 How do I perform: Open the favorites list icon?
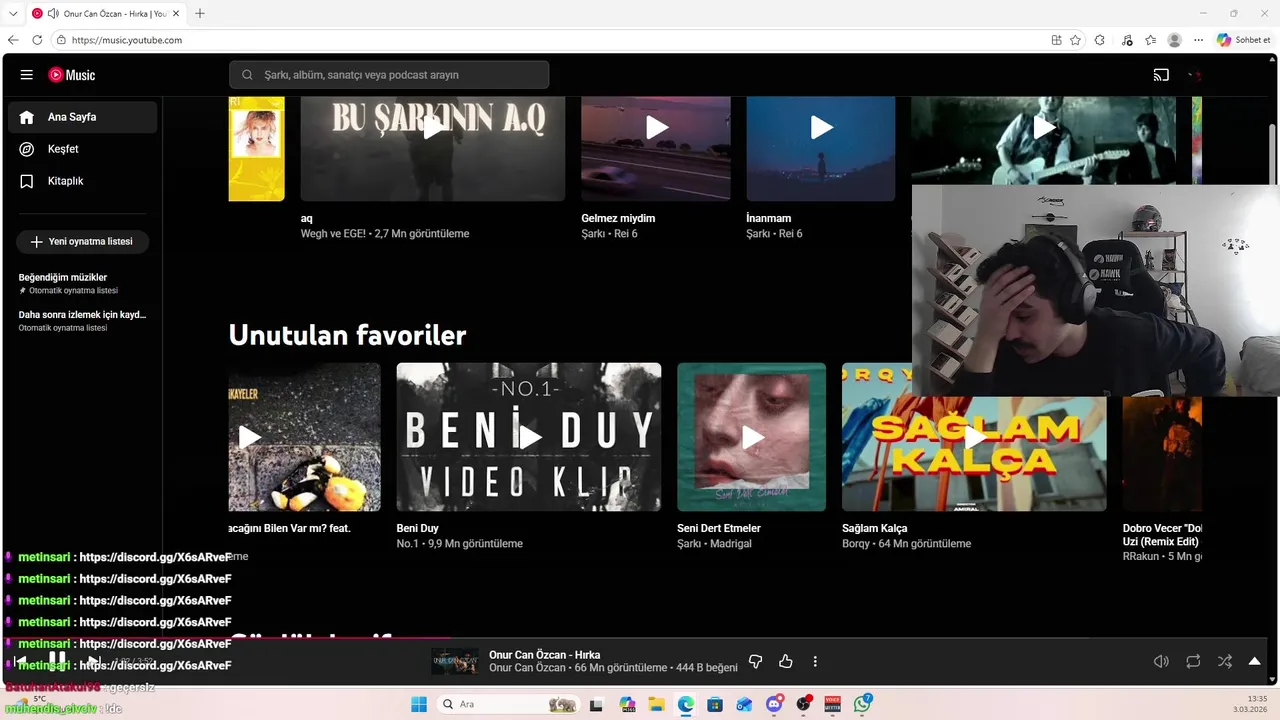point(1151,40)
